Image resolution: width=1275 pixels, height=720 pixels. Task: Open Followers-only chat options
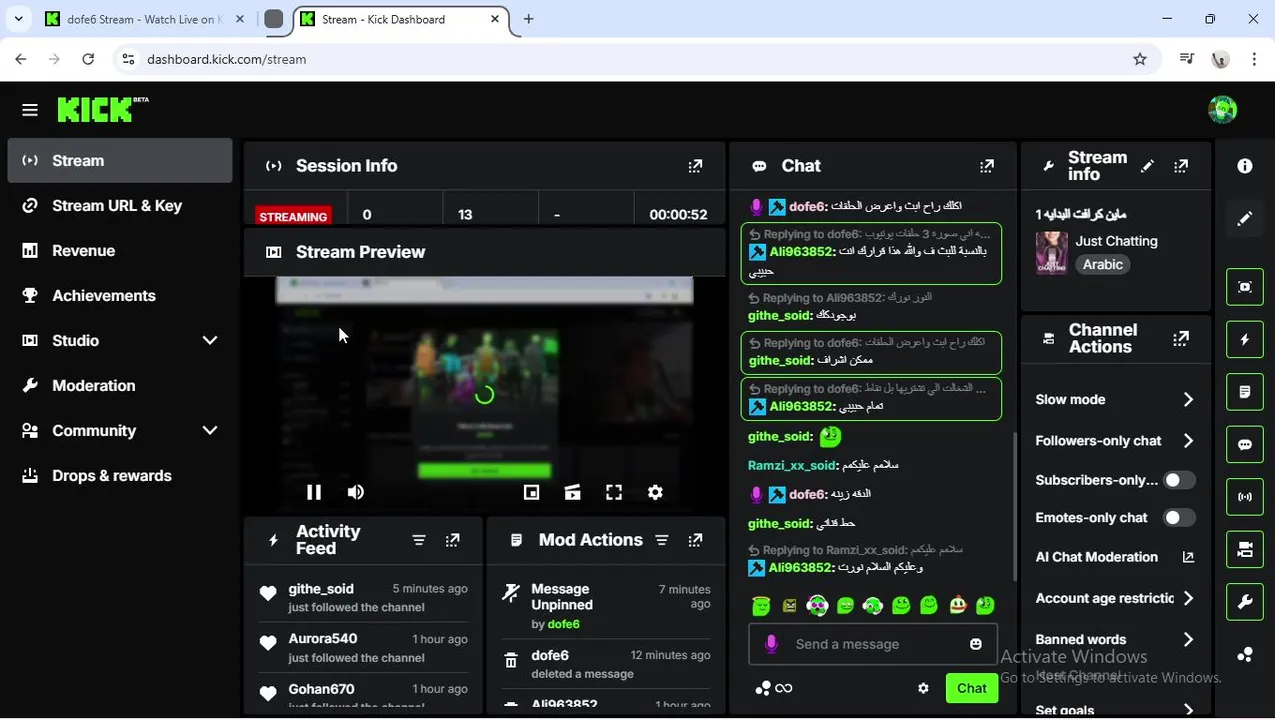pos(1115,441)
